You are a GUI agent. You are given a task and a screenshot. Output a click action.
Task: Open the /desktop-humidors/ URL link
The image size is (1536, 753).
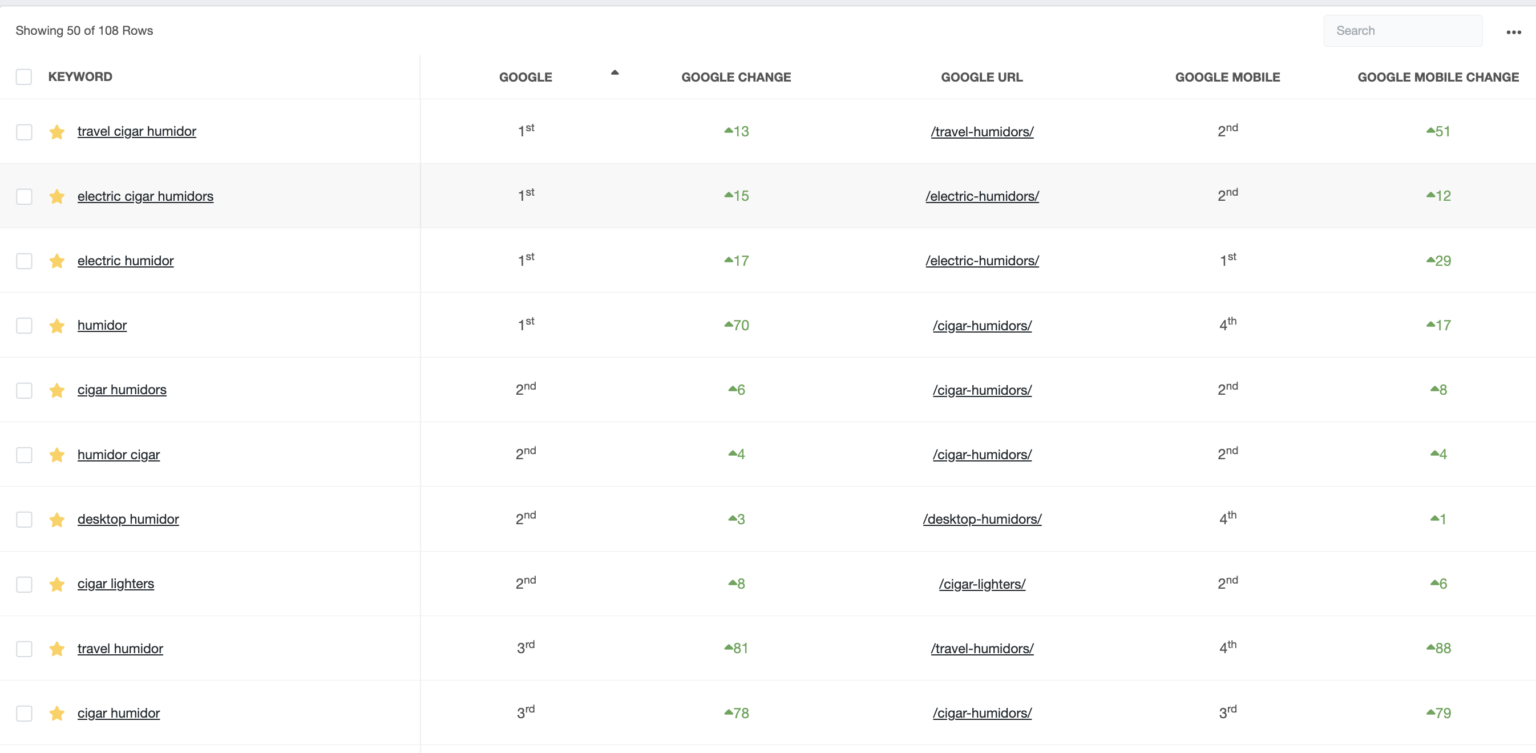tap(982, 519)
